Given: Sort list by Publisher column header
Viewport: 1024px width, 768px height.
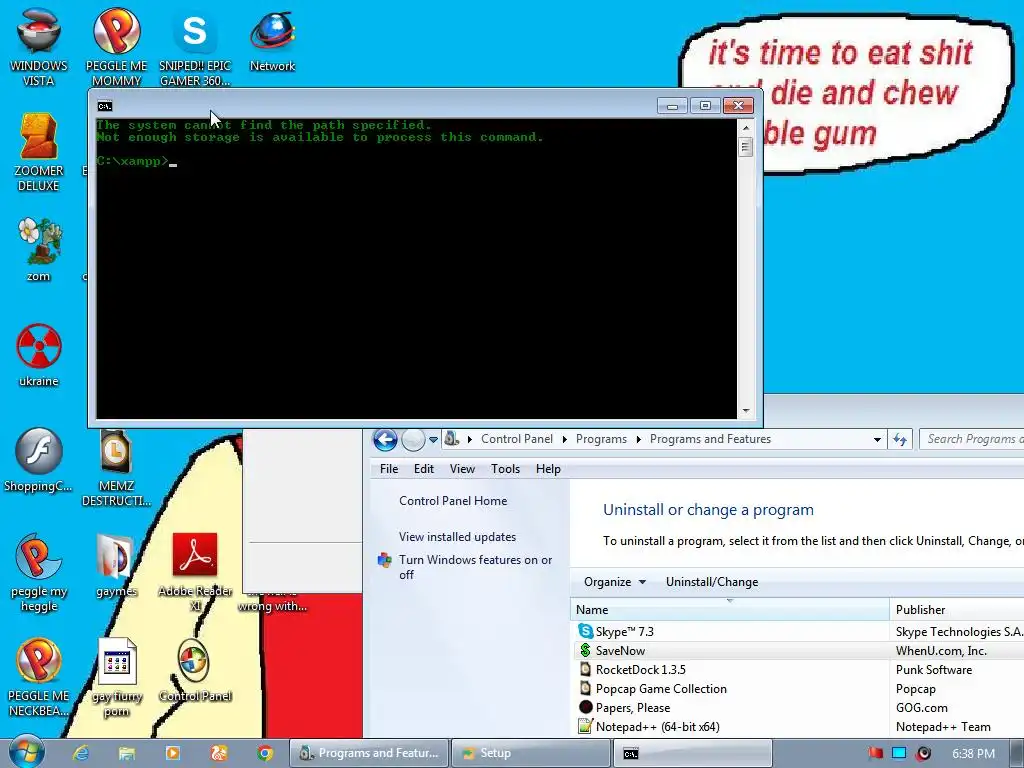Looking at the screenshot, I should [957, 609].
